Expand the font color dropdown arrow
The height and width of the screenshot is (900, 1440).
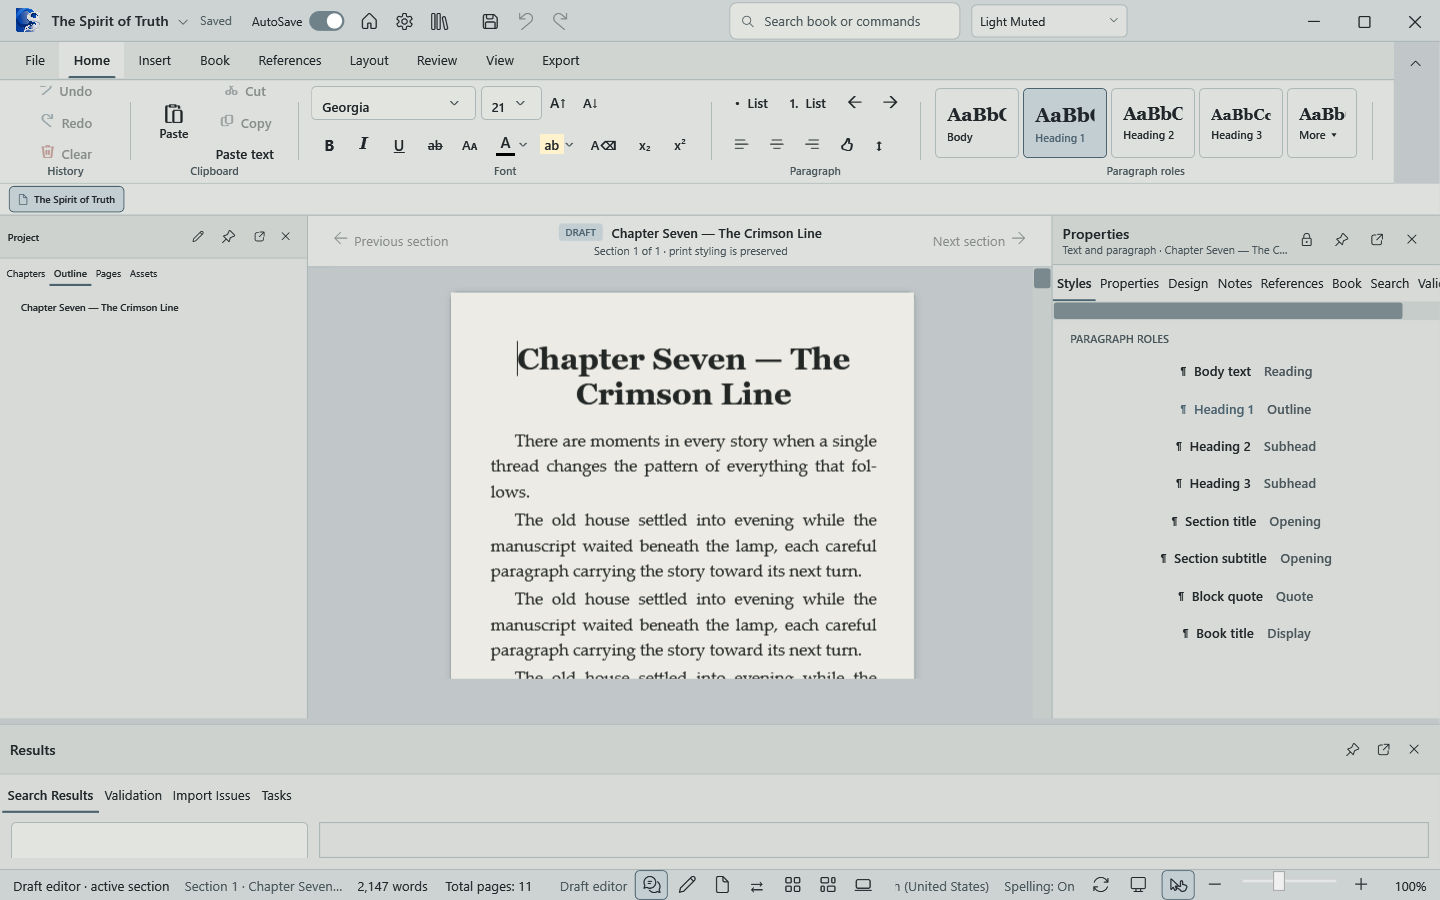[523, 145]
